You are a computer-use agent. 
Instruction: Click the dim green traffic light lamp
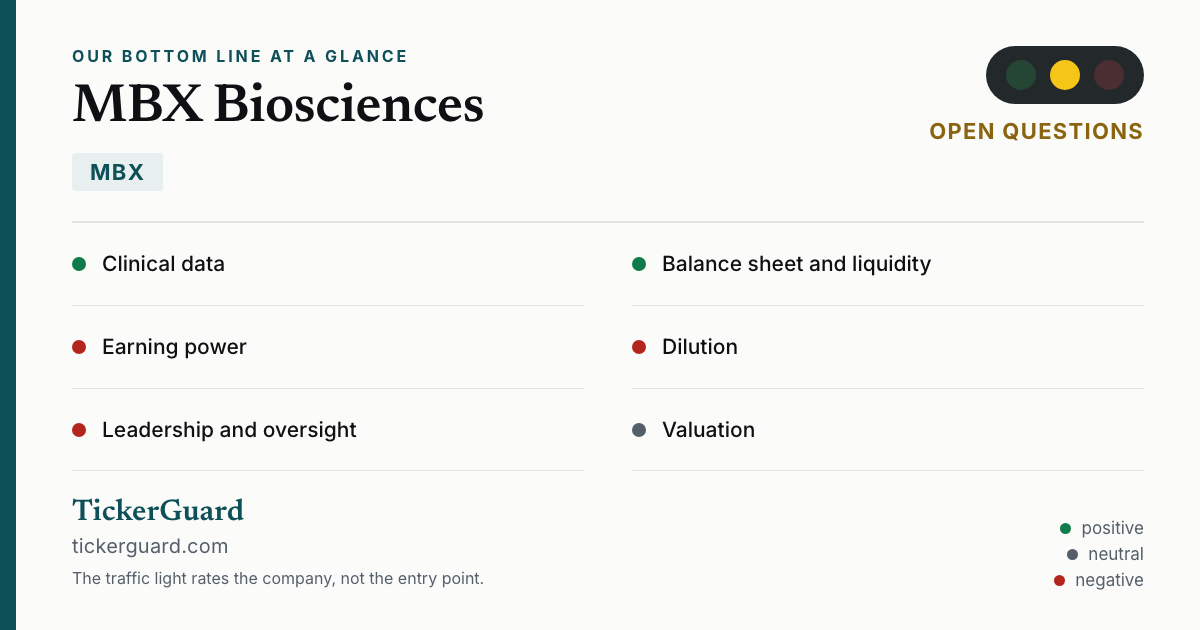[1021, 75]
